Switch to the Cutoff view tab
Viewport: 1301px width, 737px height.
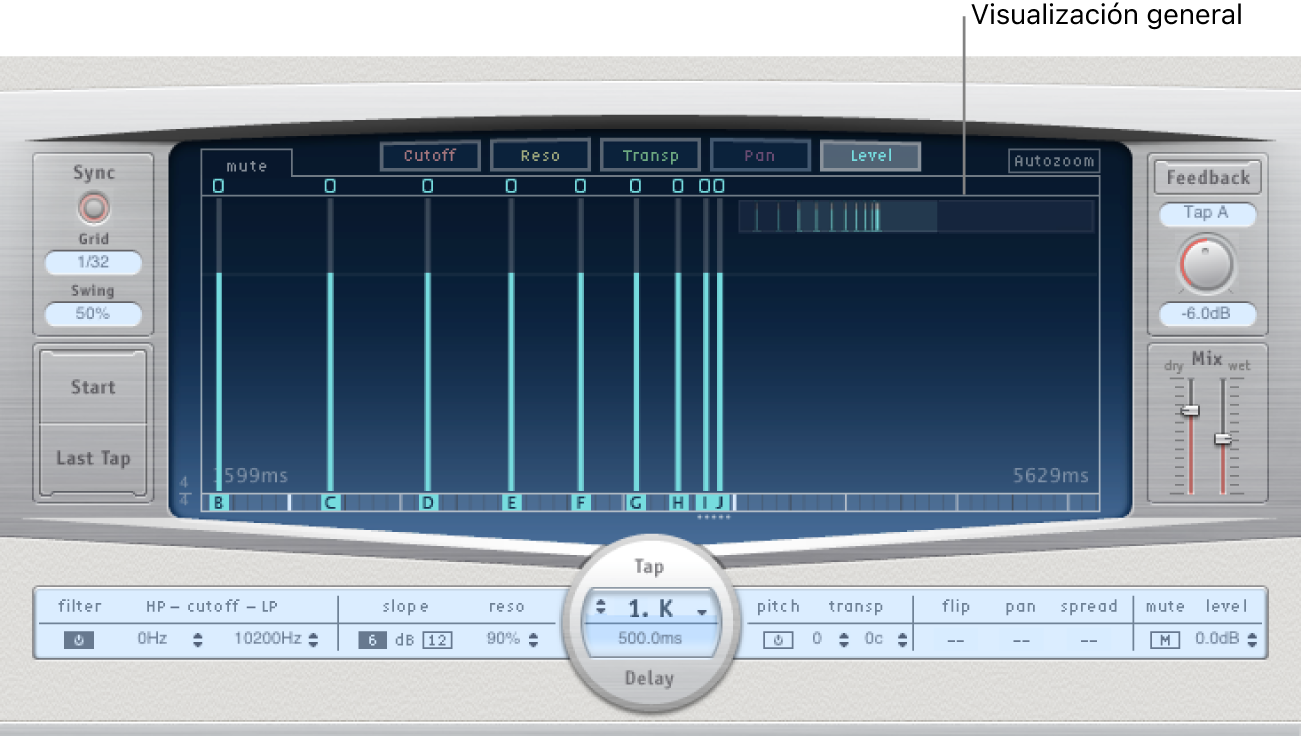pyautogui.click(x=430, y=156)
